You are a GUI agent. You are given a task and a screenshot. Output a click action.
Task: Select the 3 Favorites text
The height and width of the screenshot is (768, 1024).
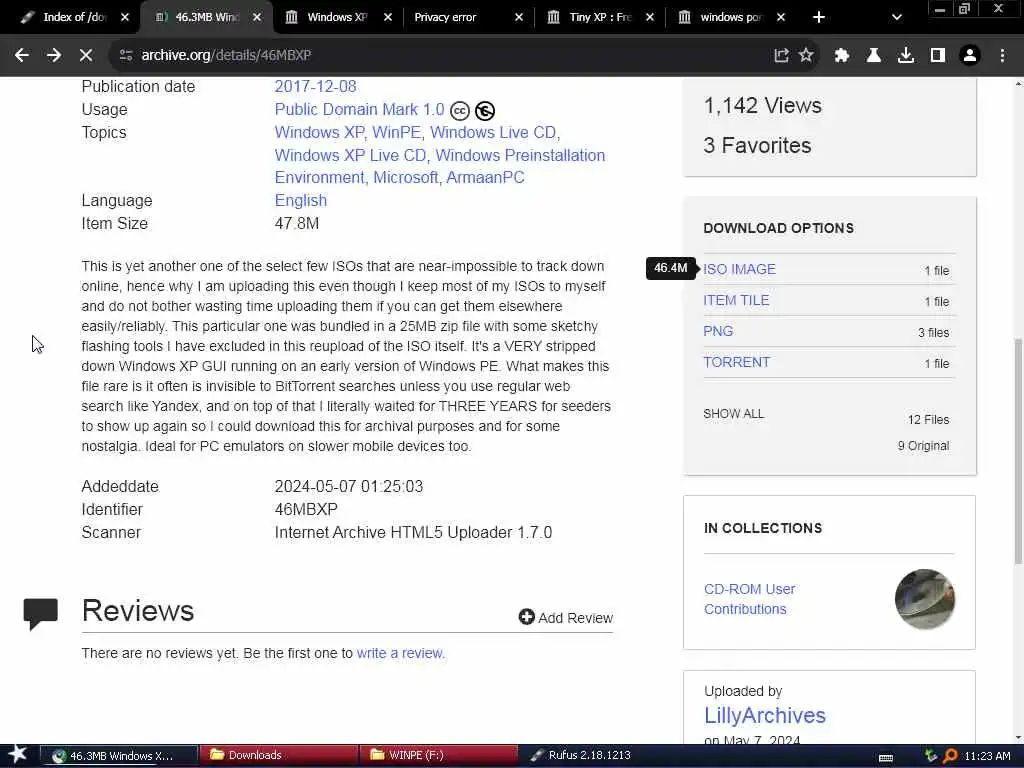click(757, 146)
